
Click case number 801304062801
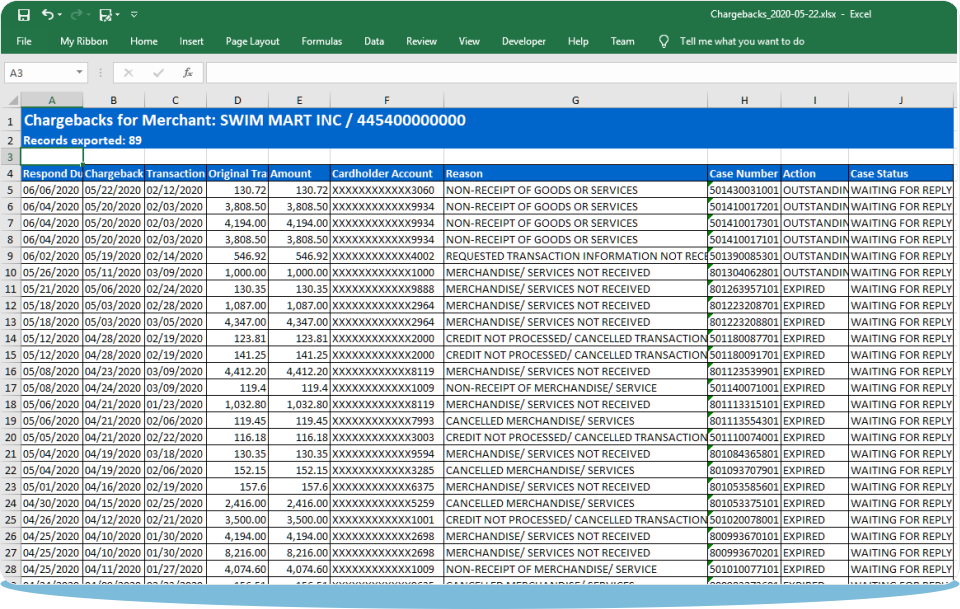coord(744,273)
